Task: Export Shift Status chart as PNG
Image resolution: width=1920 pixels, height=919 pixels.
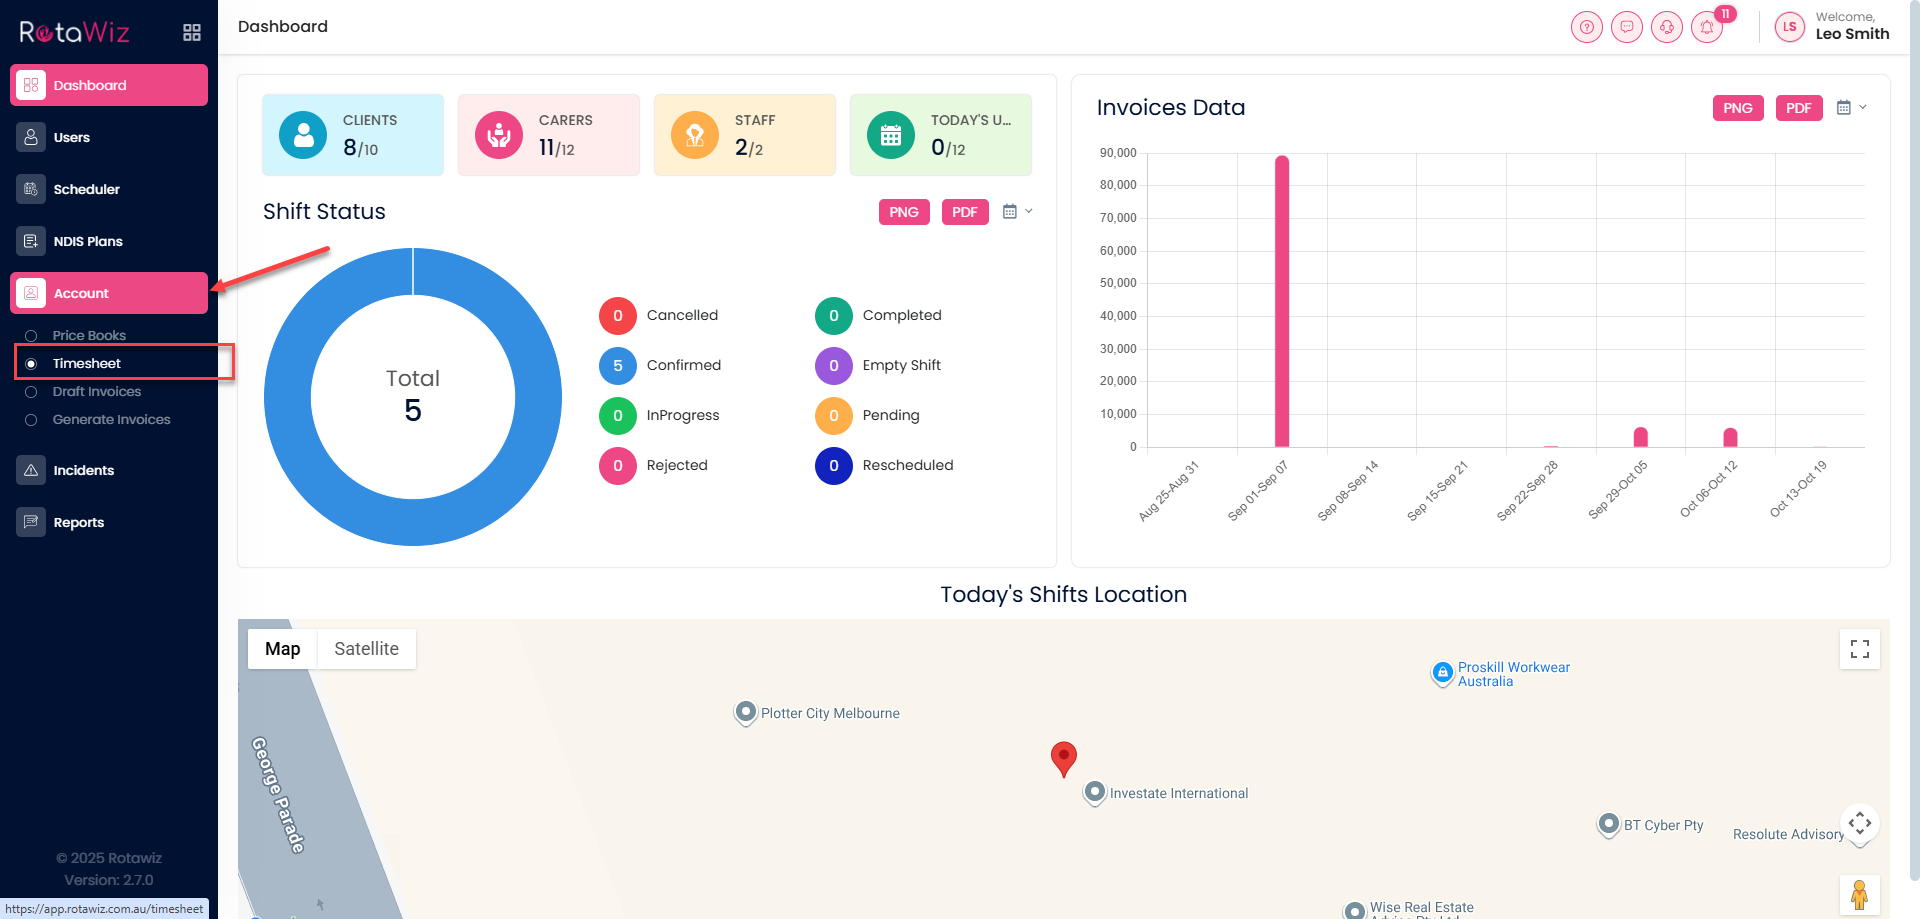Action: point(903,212)
